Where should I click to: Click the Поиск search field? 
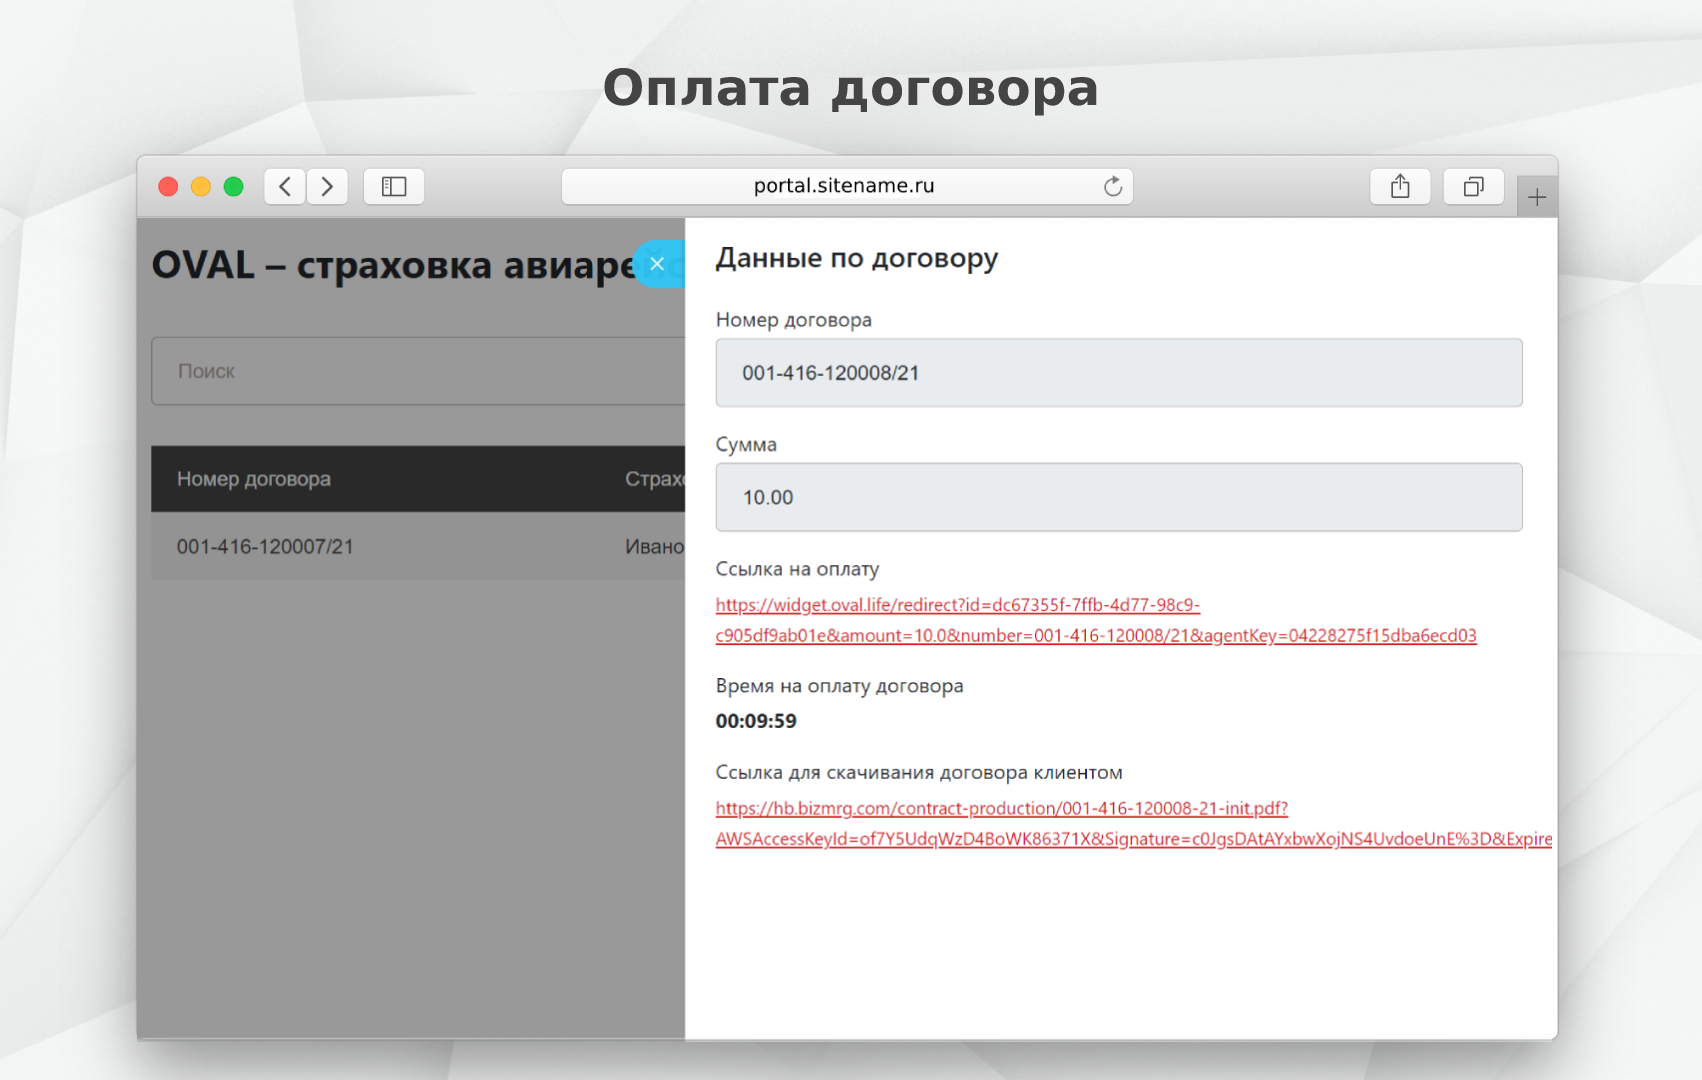pos(418,371)
